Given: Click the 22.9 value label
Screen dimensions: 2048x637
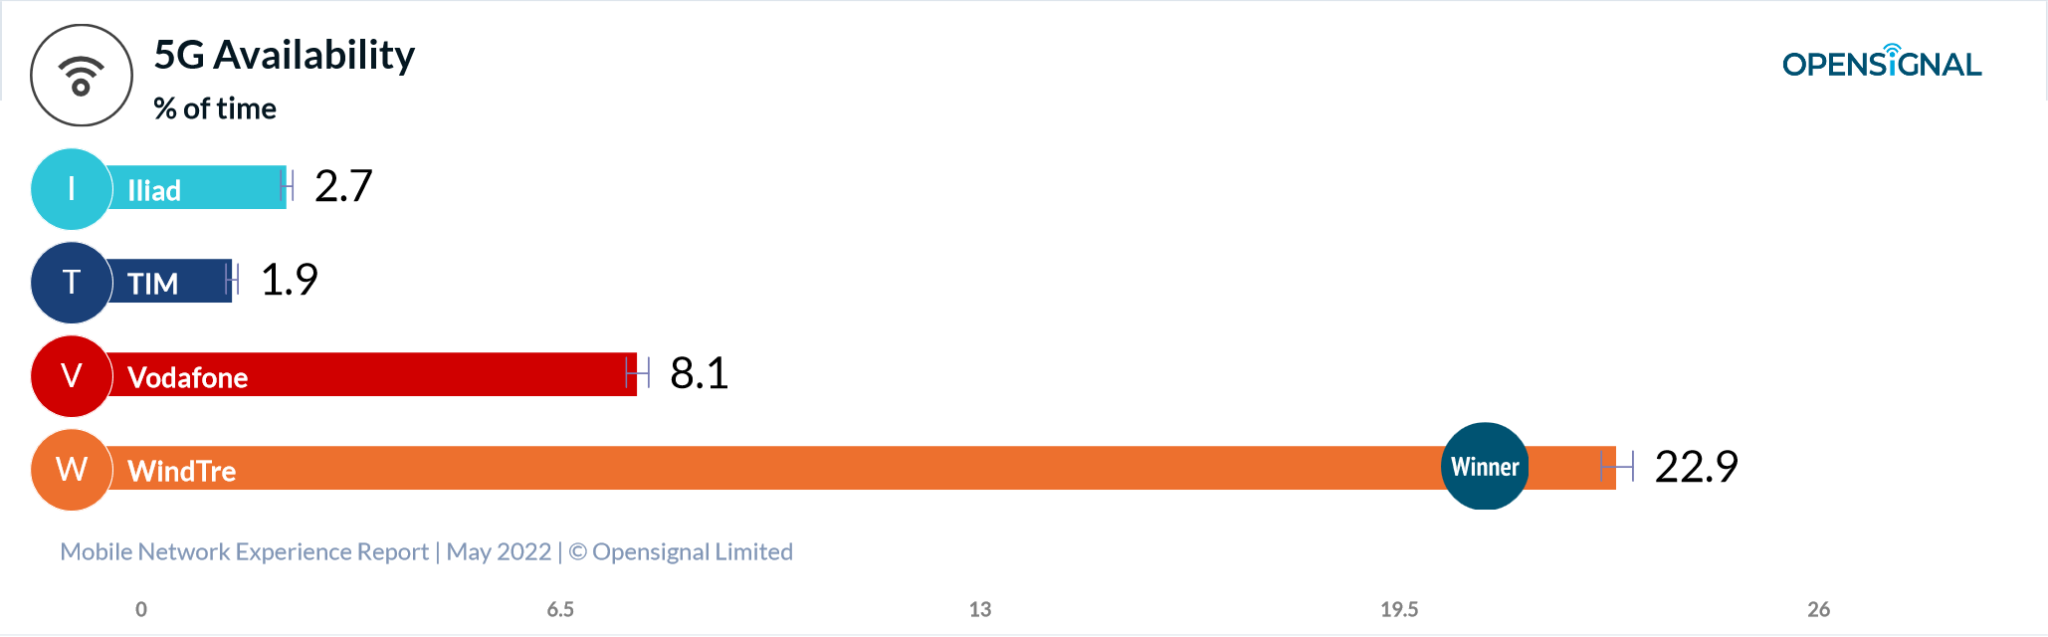Looking at the screenshot, I should [x=1696, y=466].
